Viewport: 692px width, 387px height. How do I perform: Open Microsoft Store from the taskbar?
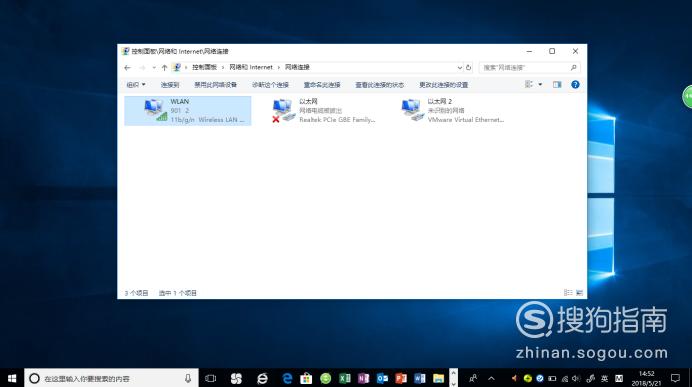(306, 378)
